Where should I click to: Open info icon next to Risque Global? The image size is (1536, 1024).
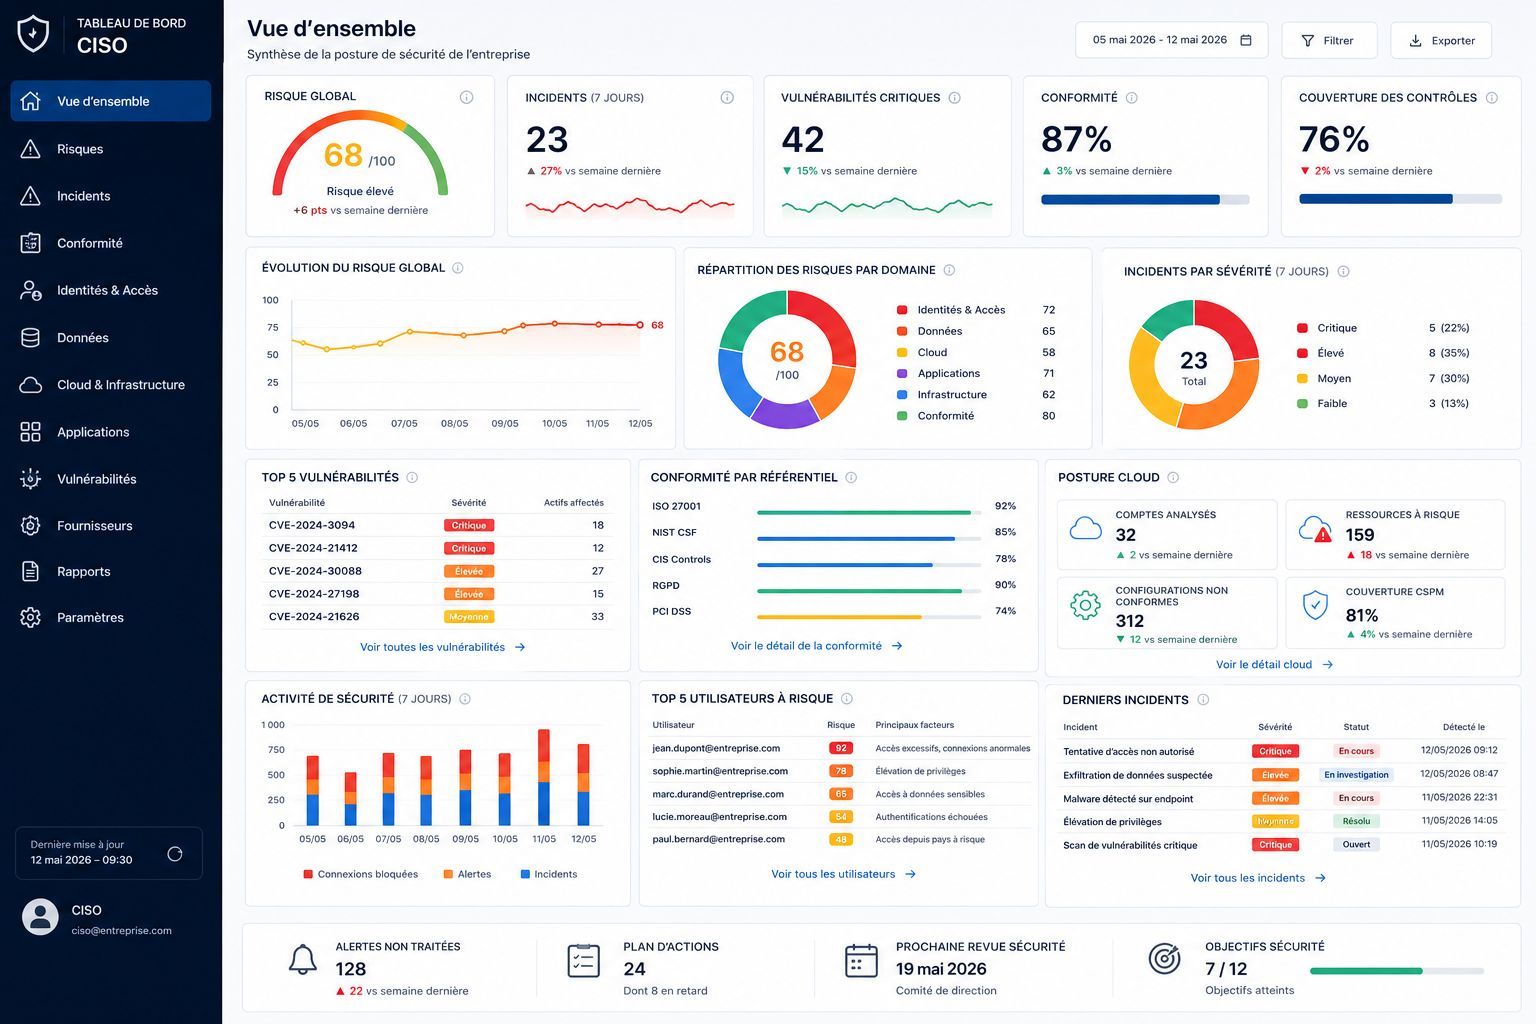[x=466, y=97]
